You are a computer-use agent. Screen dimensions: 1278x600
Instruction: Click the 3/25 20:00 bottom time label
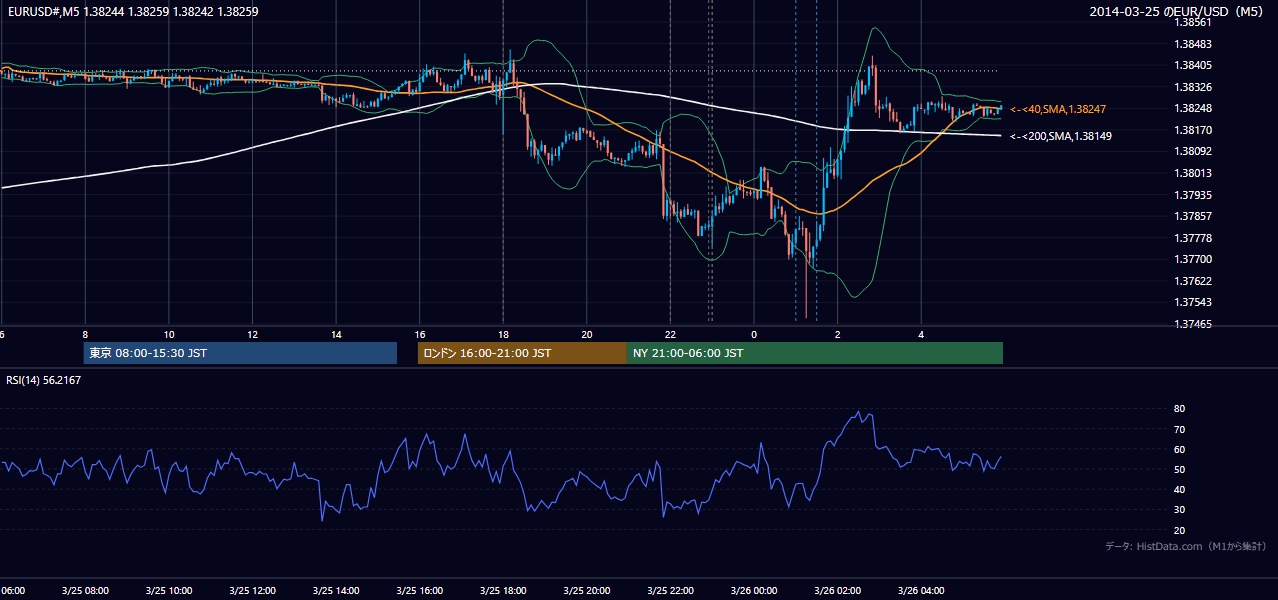[x=587, y=590]
